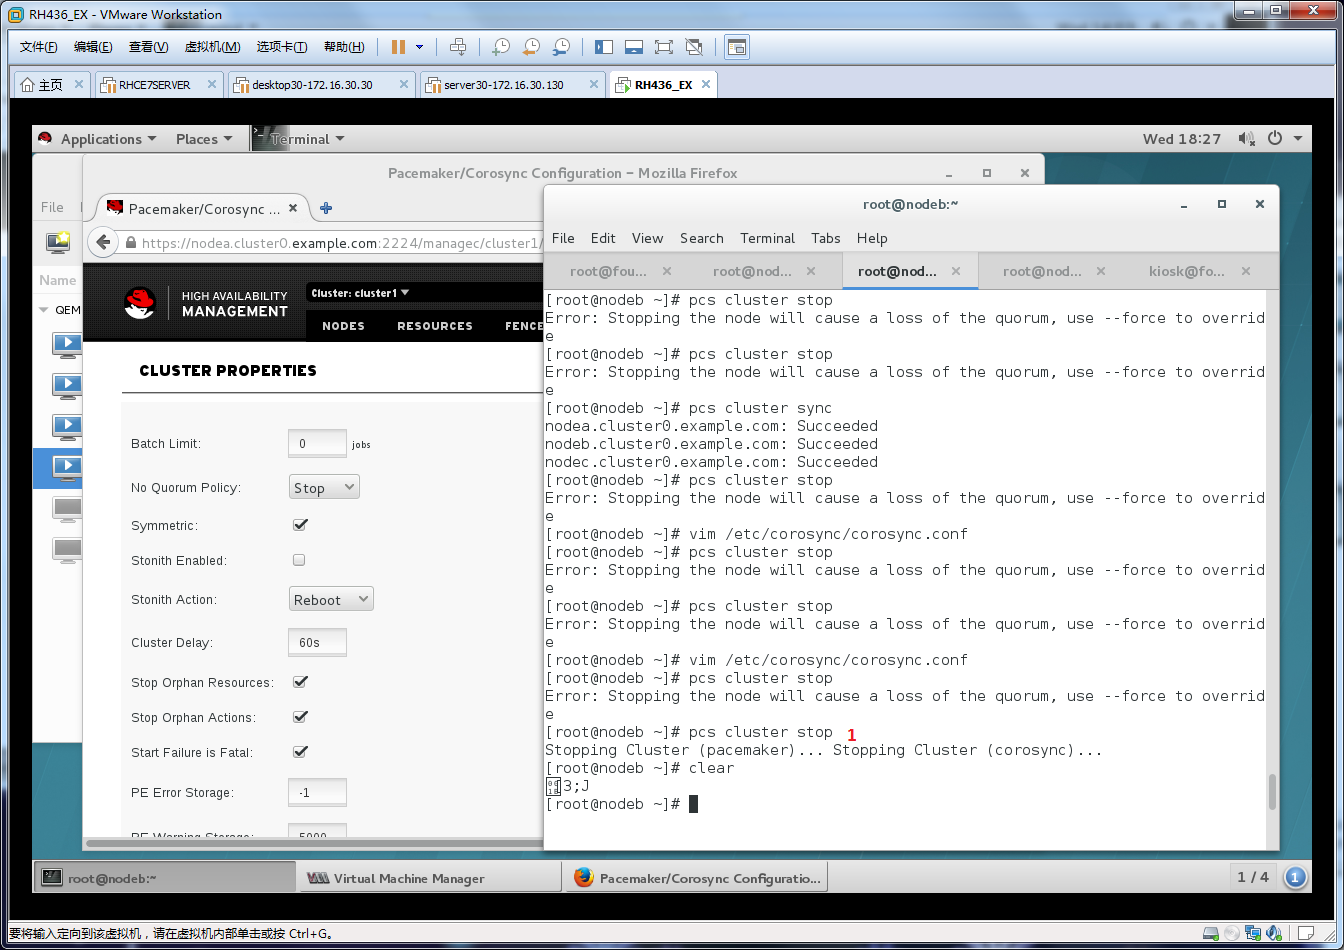Click the Unity mode toolbar icon
Viewport: 1344px width, 950px height.
point(694,47)
